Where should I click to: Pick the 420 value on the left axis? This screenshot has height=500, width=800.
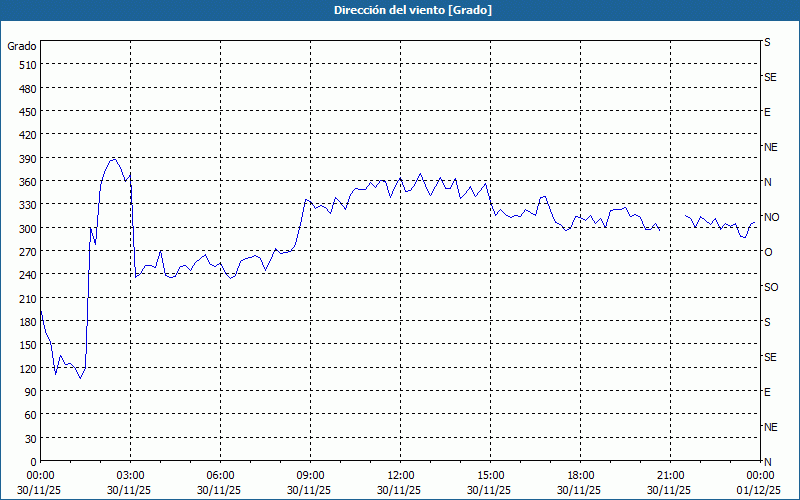tap(29, 135)
